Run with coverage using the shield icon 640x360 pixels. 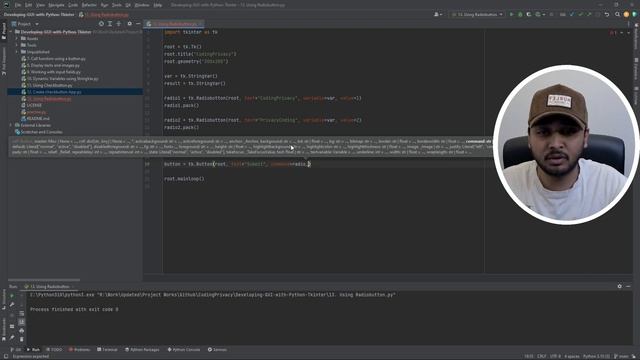point(529,14)
